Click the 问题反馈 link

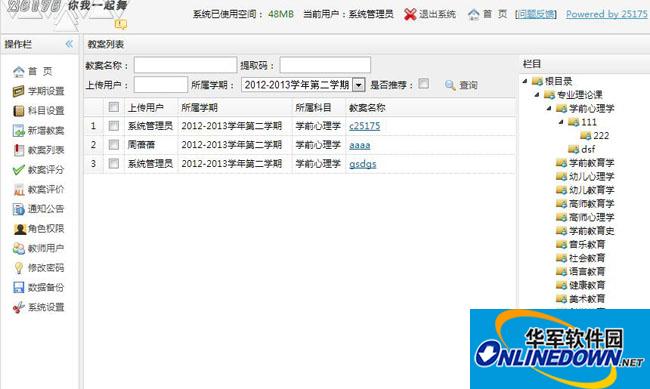pos(536,15)
